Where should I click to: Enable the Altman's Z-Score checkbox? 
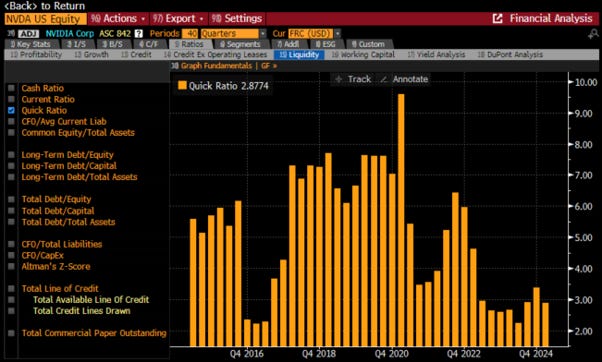(x=12, y=266)
